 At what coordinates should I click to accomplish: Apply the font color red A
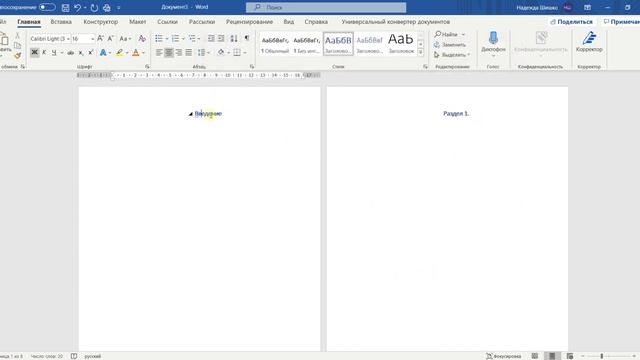(x=136, y=53)
